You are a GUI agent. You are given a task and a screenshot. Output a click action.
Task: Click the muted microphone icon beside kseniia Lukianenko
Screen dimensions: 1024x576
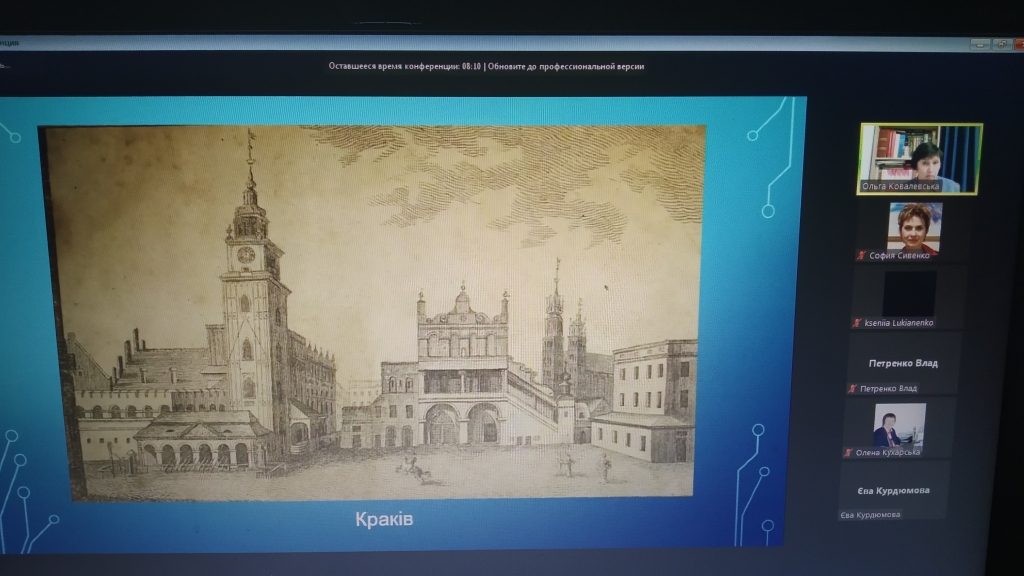(x=857, y=323)
